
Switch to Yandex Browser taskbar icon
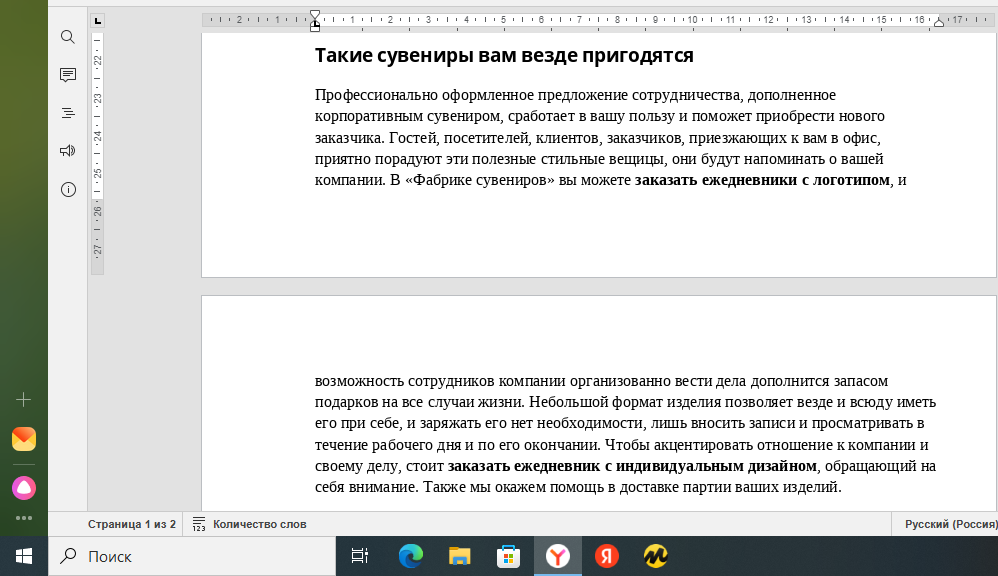[x=558, y=556]
